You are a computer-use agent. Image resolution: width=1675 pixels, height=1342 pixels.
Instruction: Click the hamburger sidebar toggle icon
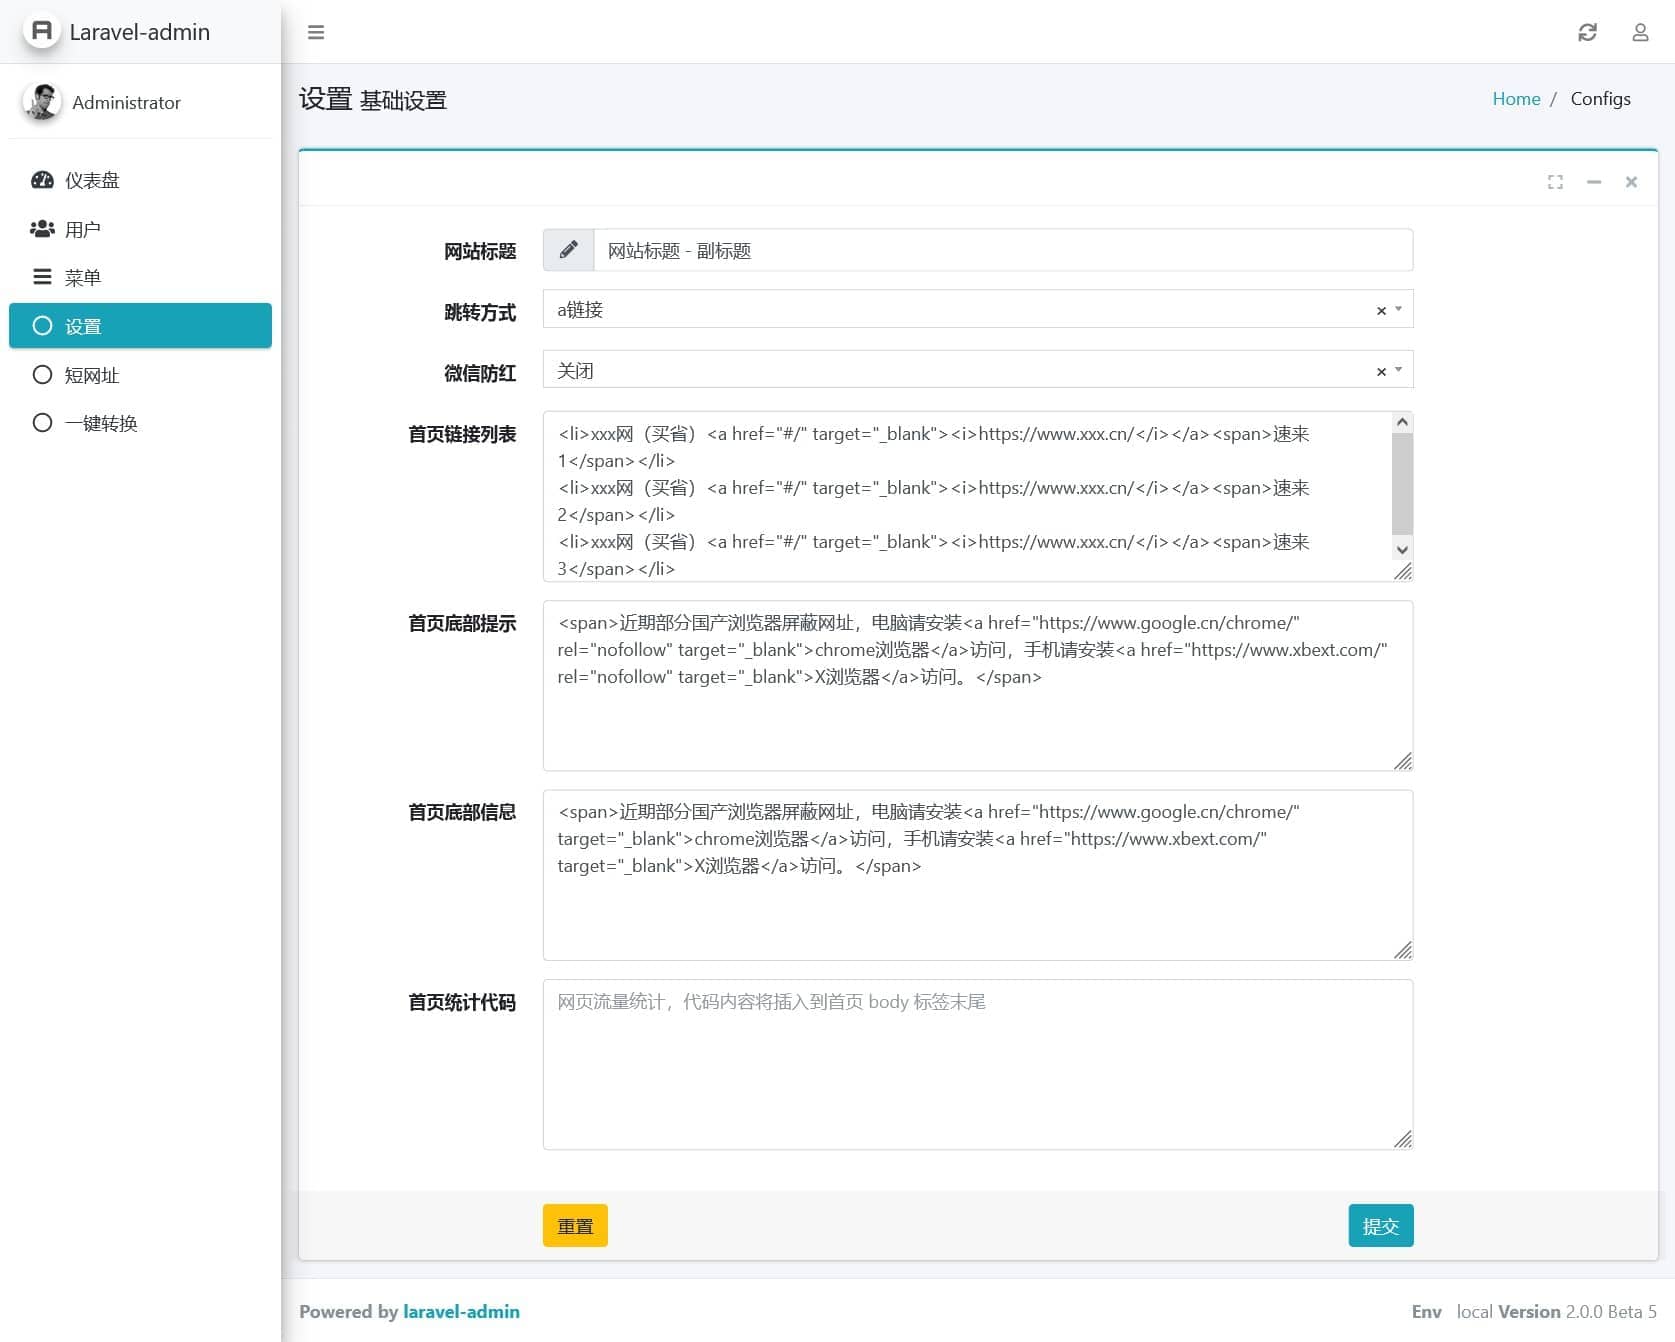tap(316, 32)
